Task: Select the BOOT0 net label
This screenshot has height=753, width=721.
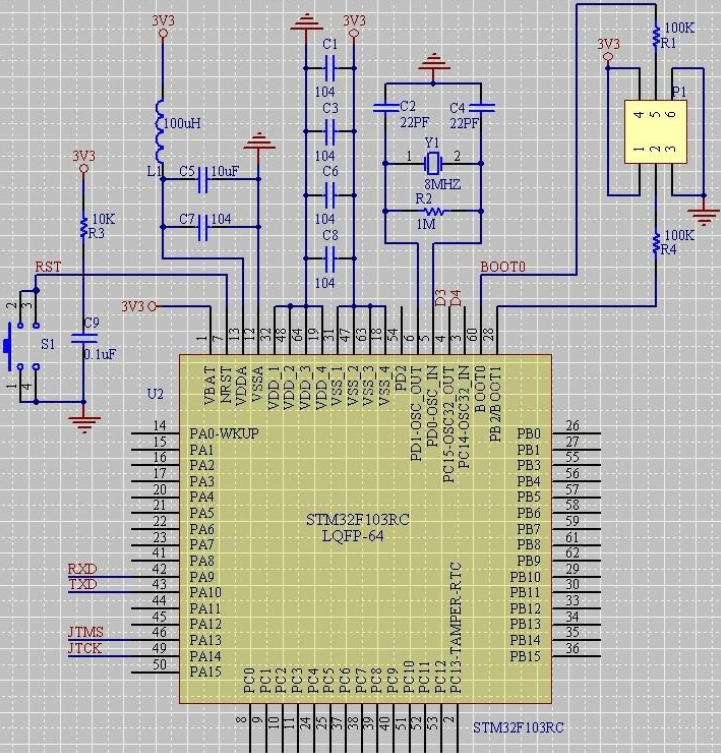Action: 503,267
